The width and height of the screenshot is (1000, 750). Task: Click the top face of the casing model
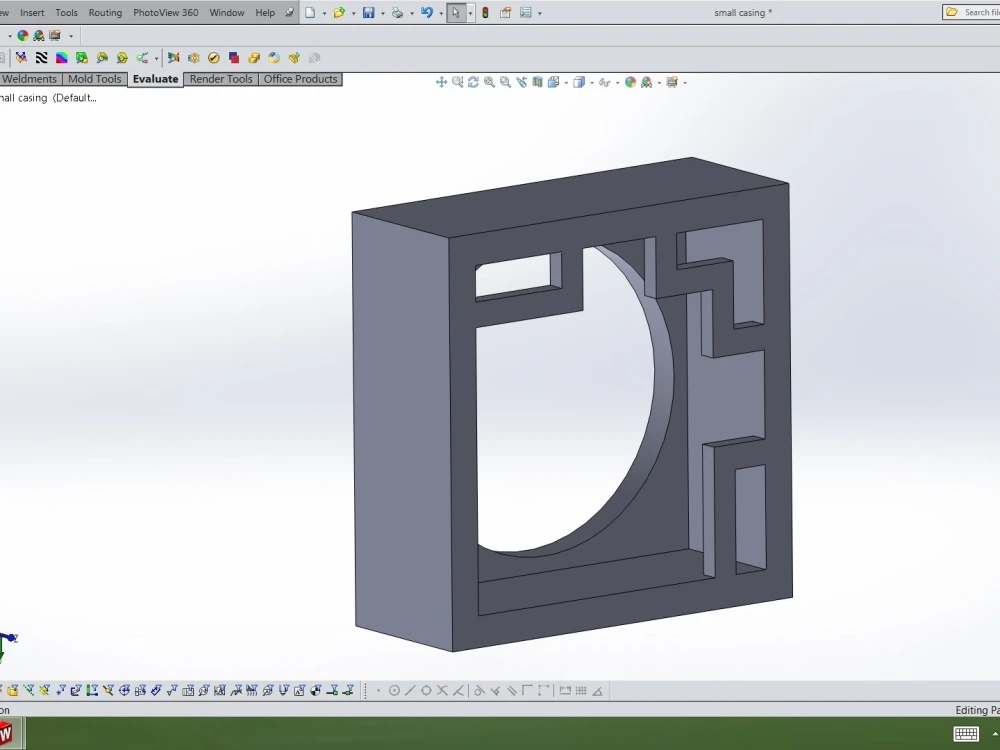click(x=571, y=198)
